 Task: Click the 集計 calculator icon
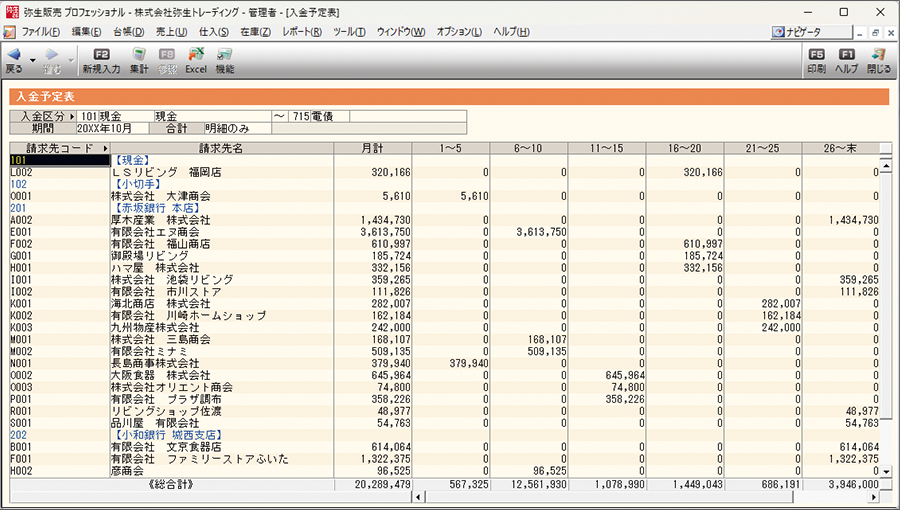tap(138, 54)
